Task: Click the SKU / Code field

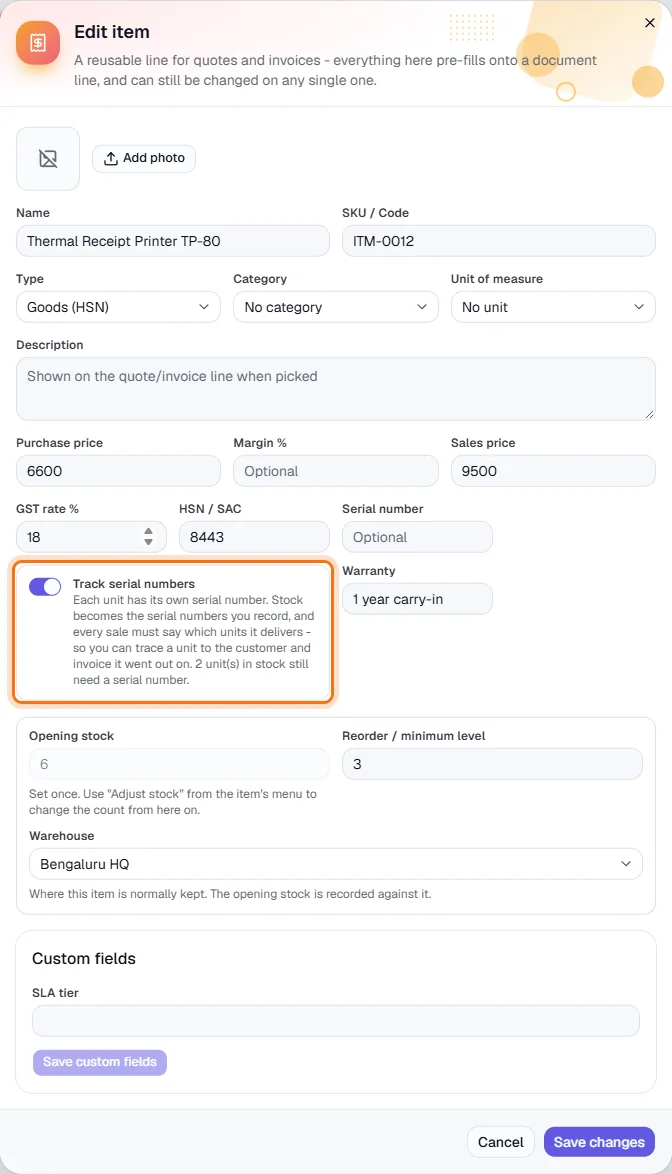Action: pyautogui.click(x=498, y=241)
